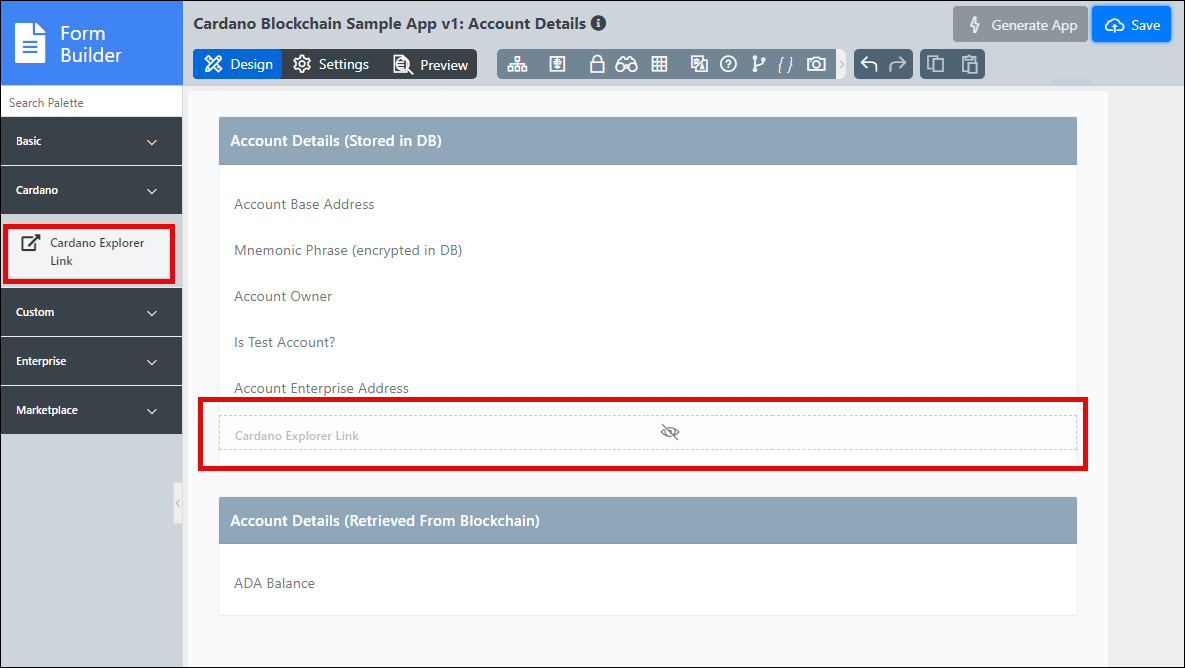Open the Settings tab
The height and width of the screenshot is (668, 1185).
[x=331, y=64]
